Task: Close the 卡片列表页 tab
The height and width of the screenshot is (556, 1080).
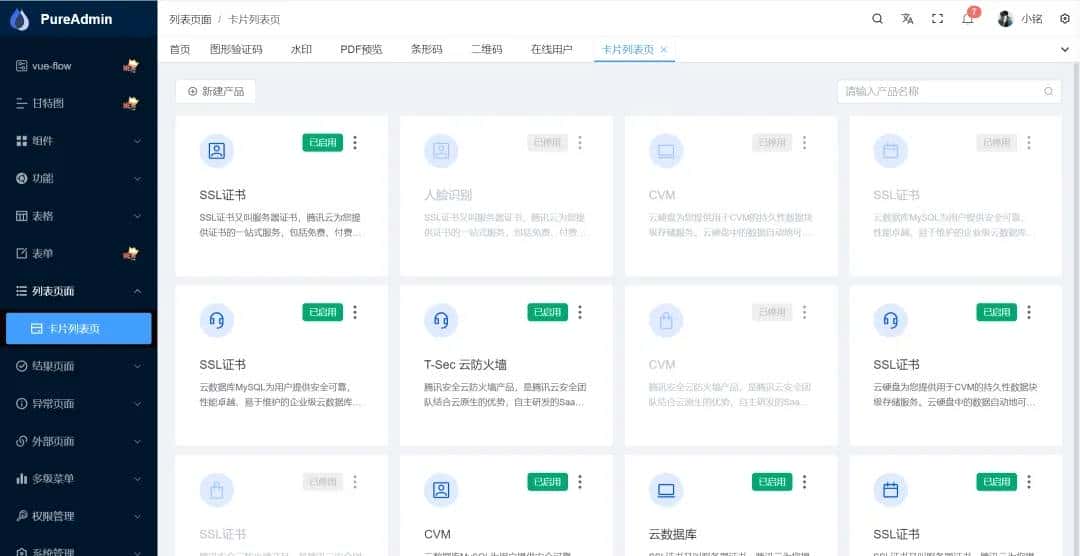Action: click(x=663, y=50)
